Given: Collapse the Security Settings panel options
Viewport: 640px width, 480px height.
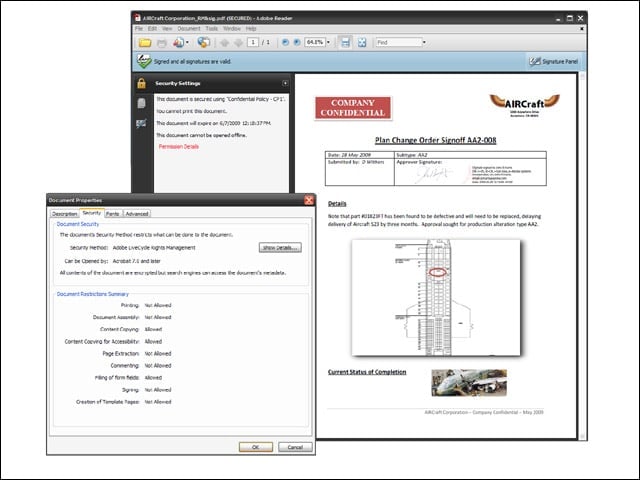Looking at the screenshot, I should 285,83.
